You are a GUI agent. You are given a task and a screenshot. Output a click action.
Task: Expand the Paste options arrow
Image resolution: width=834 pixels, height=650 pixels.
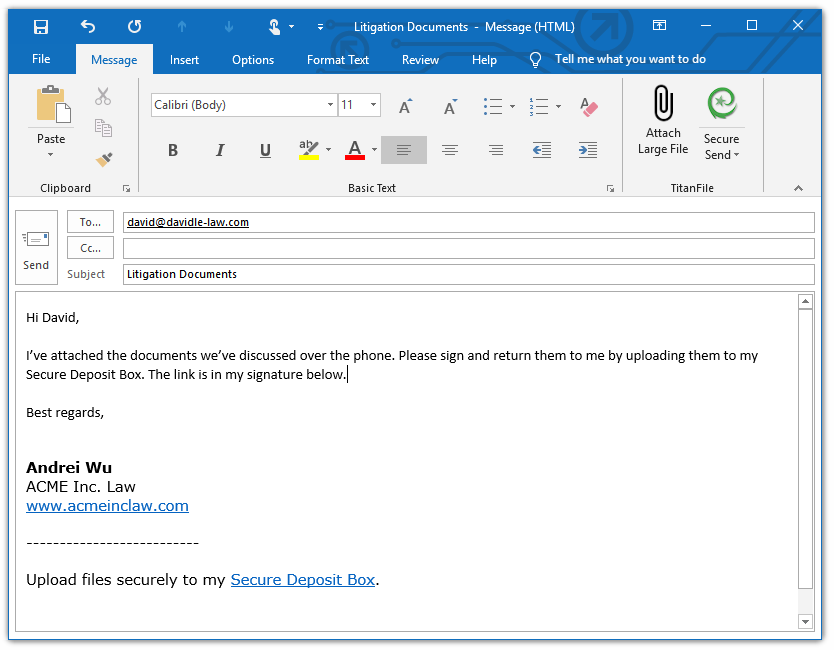click(51, 154)
